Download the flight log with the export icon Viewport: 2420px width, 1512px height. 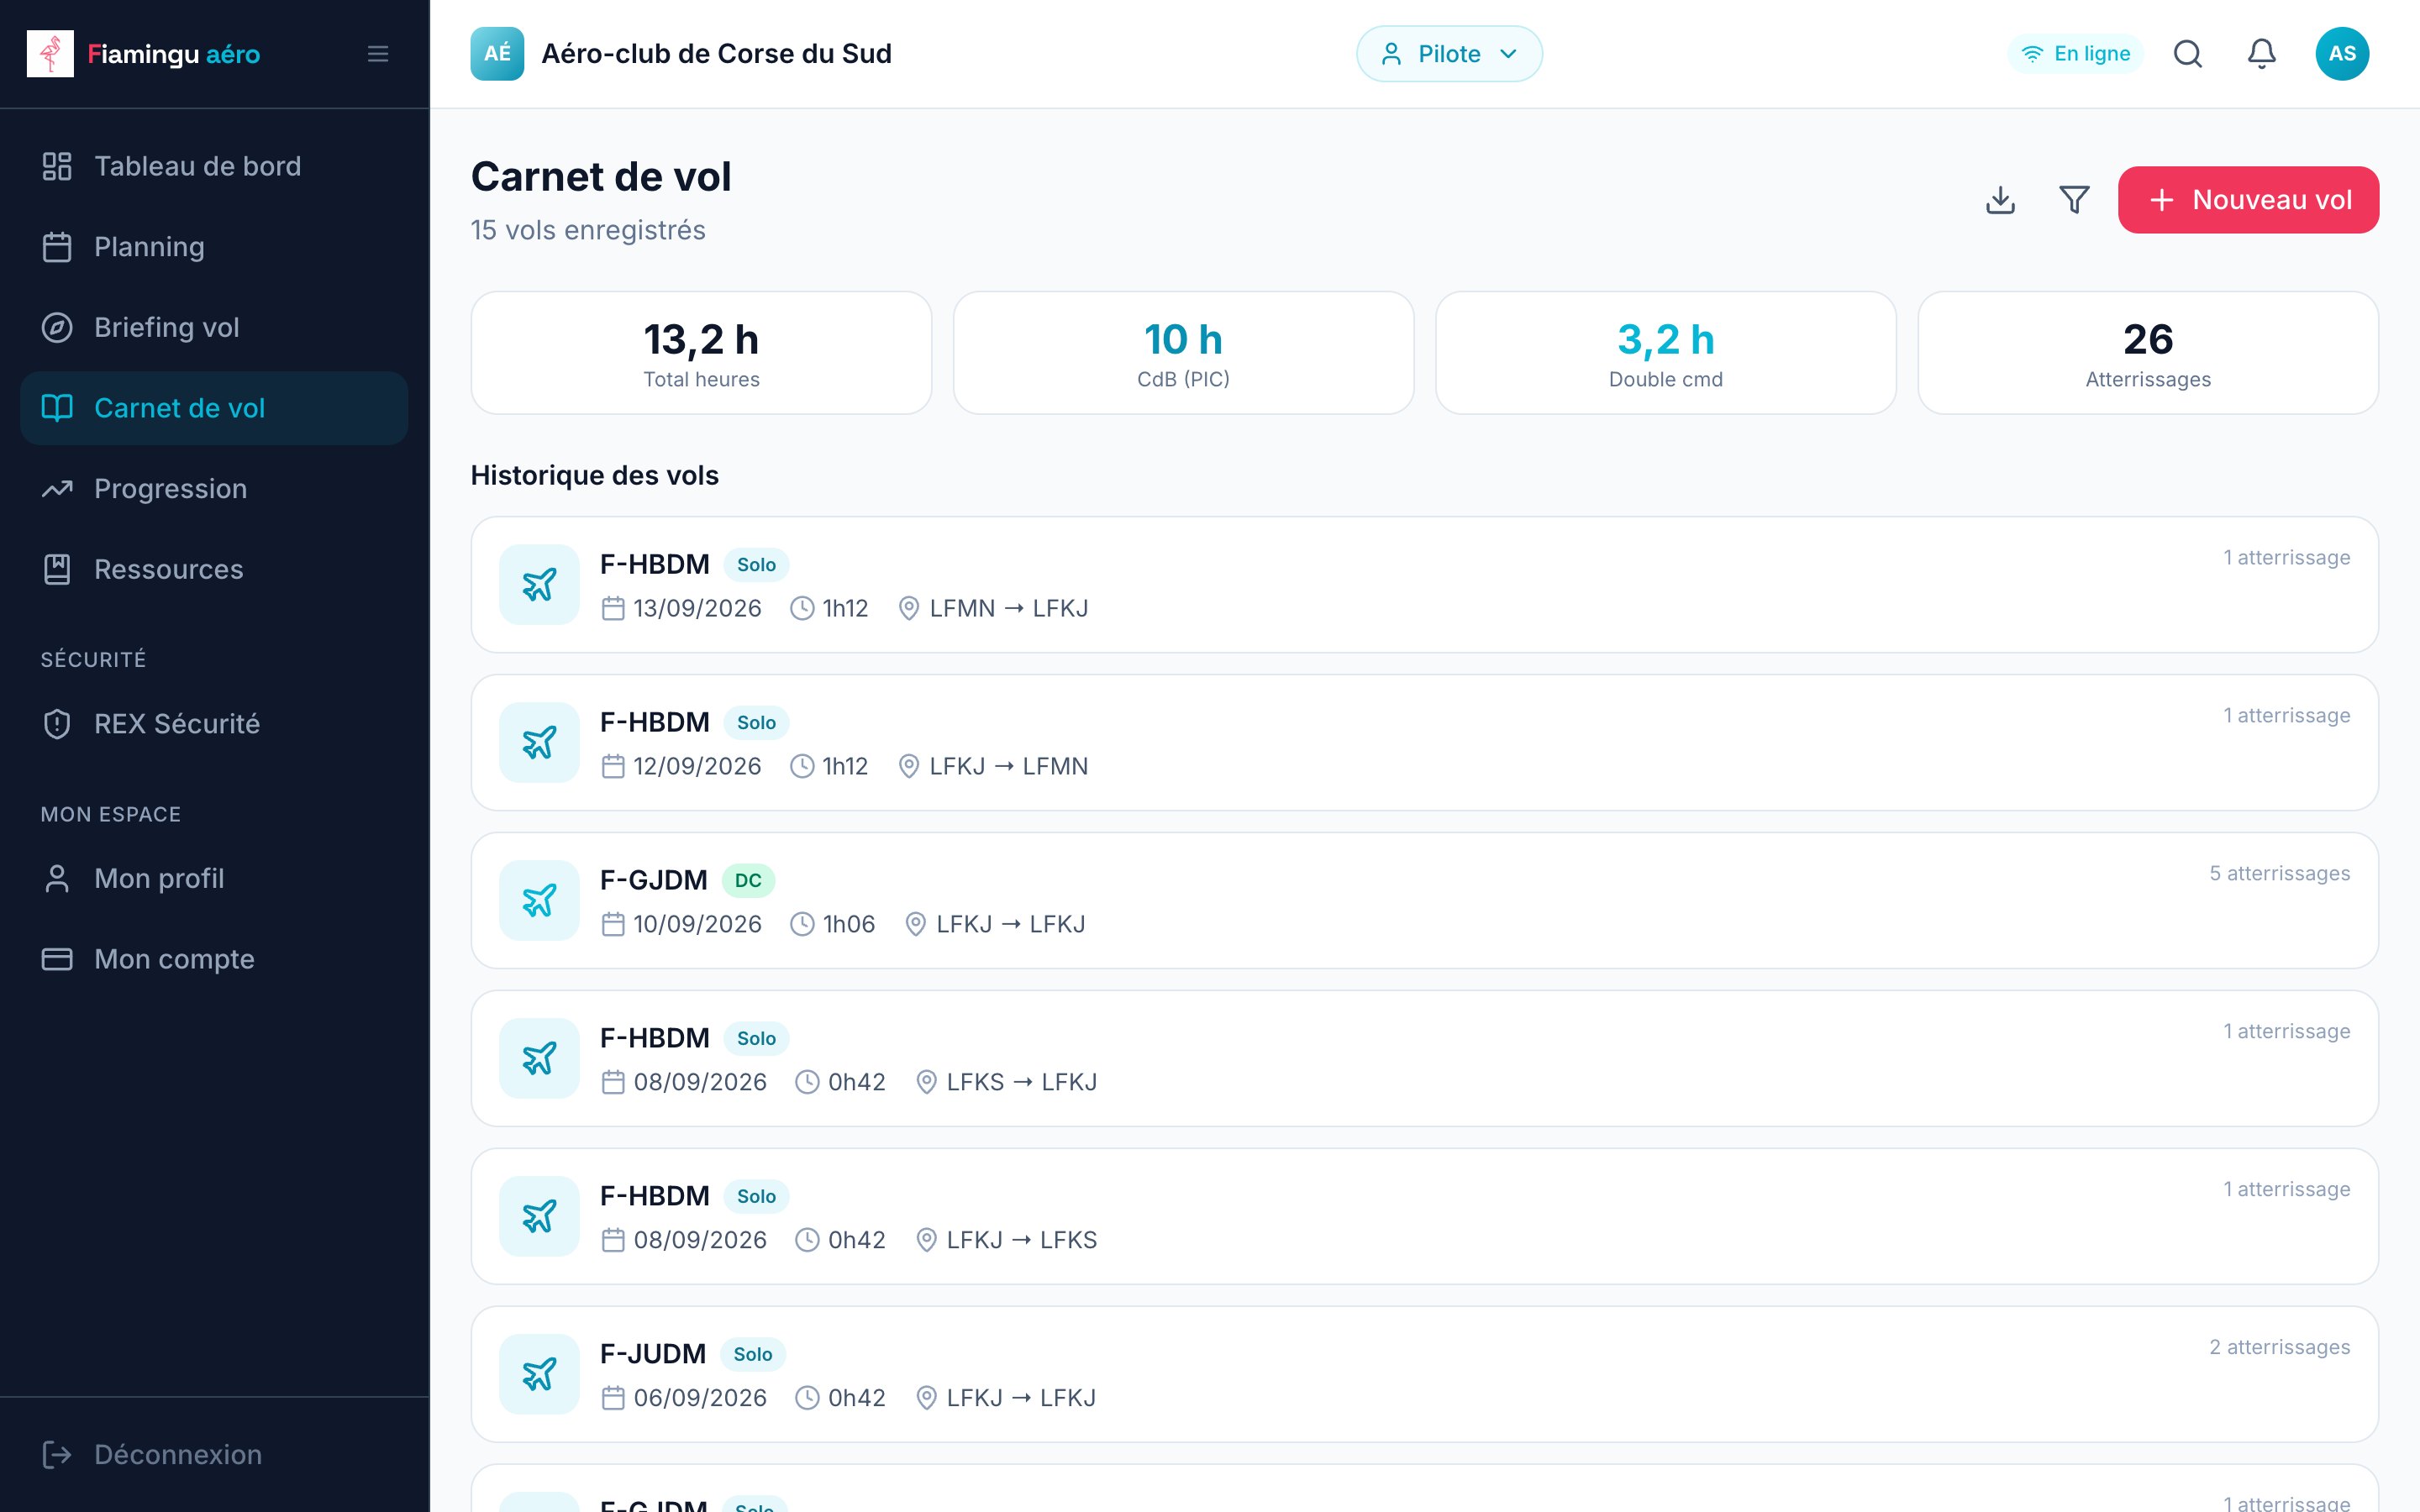[x=2000, y=200]
